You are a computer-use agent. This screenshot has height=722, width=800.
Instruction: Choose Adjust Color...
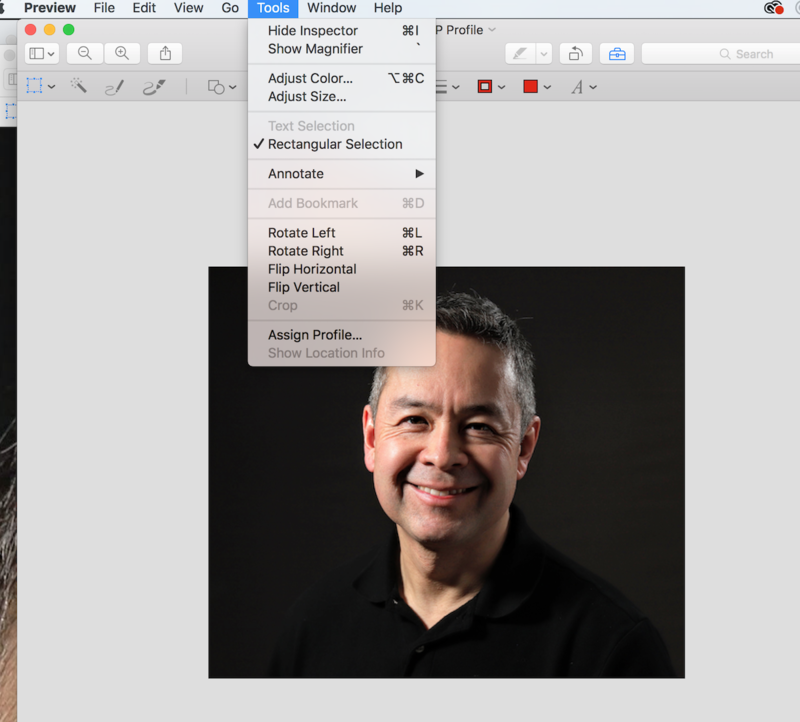coord(341,79)
